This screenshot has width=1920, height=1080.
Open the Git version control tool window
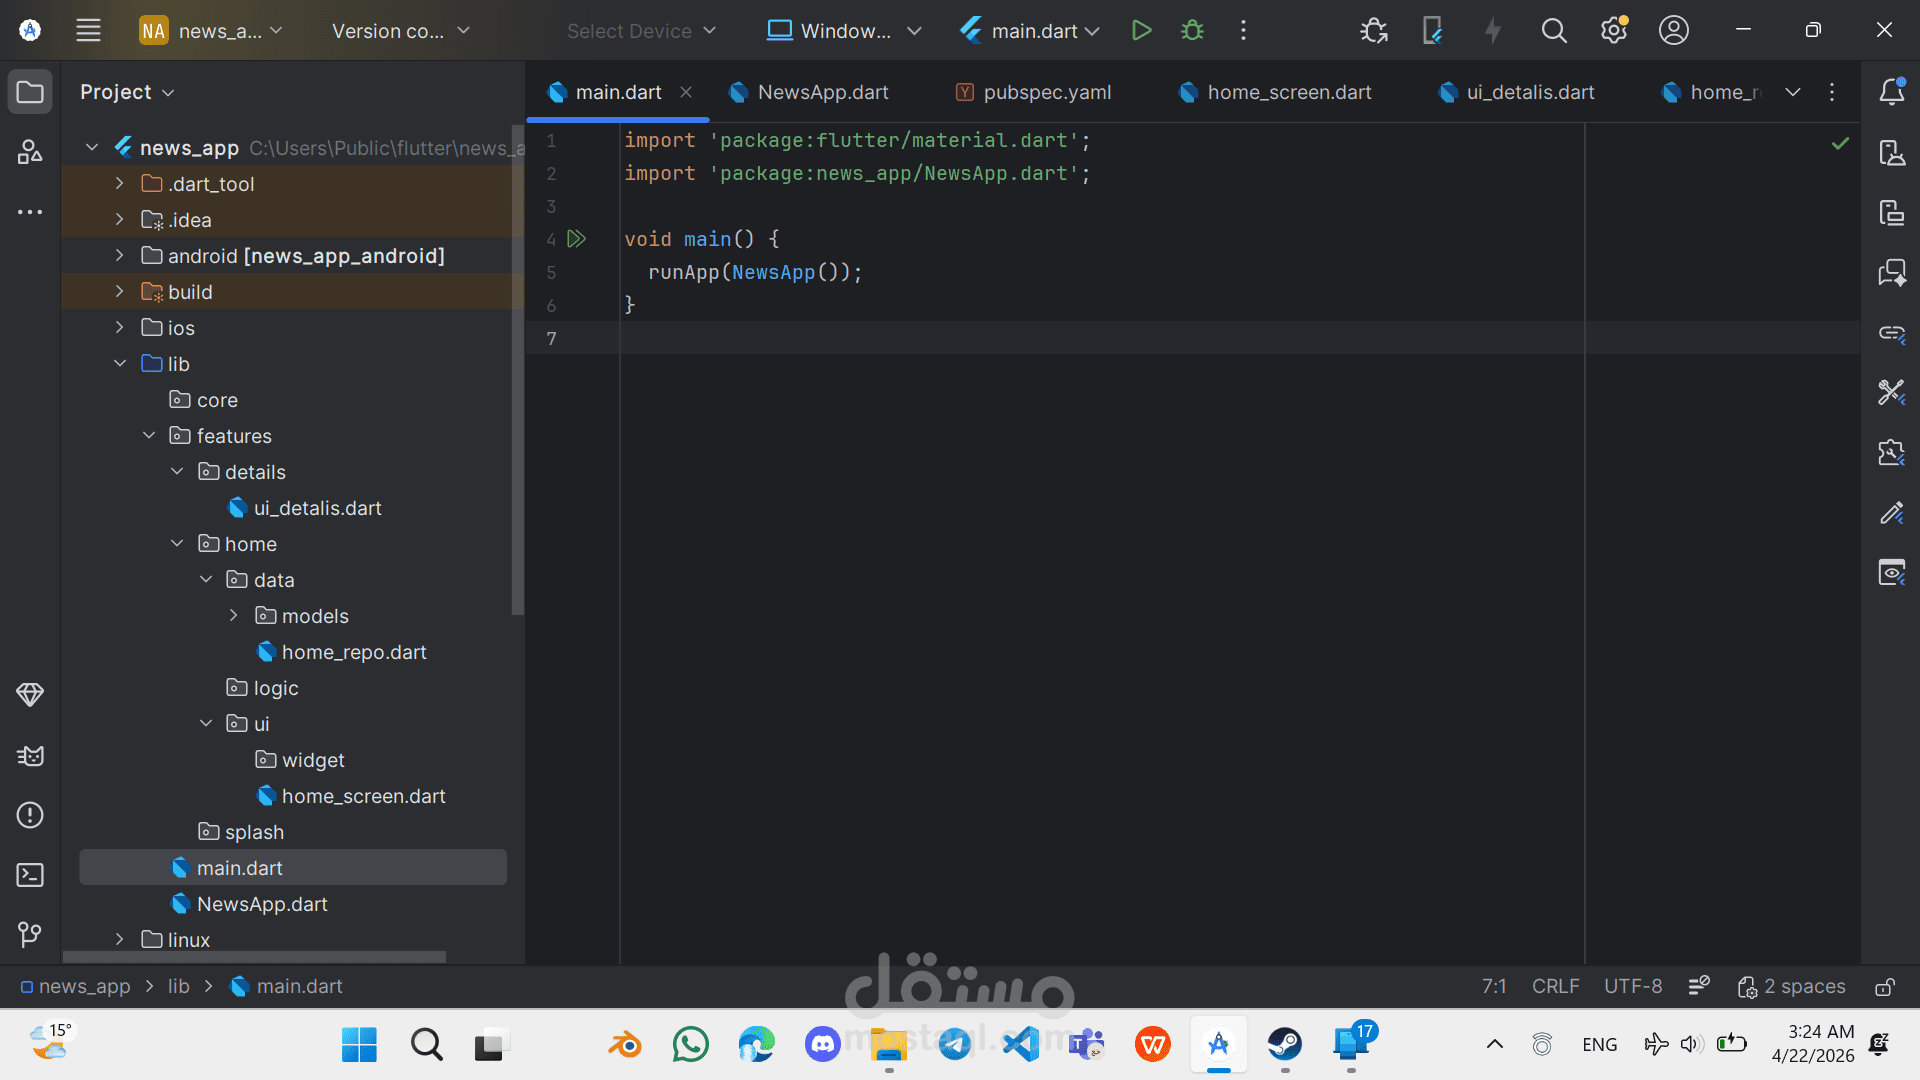pyautogui.click(x=30, y=934)
